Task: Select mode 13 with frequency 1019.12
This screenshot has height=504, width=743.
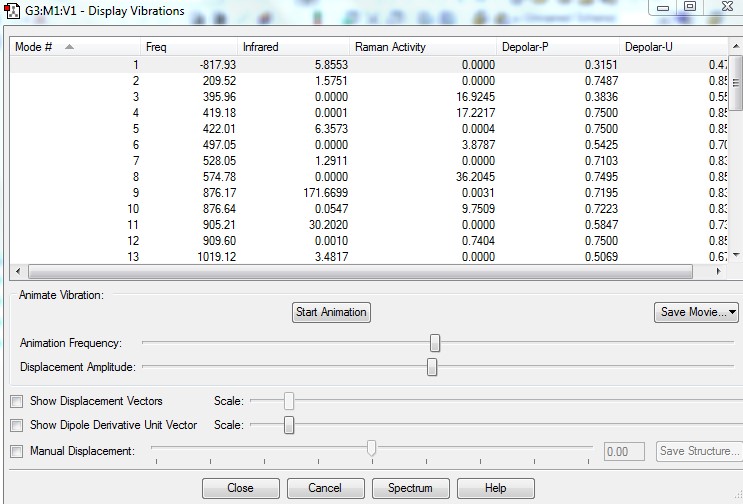Action: coord(369,257)
